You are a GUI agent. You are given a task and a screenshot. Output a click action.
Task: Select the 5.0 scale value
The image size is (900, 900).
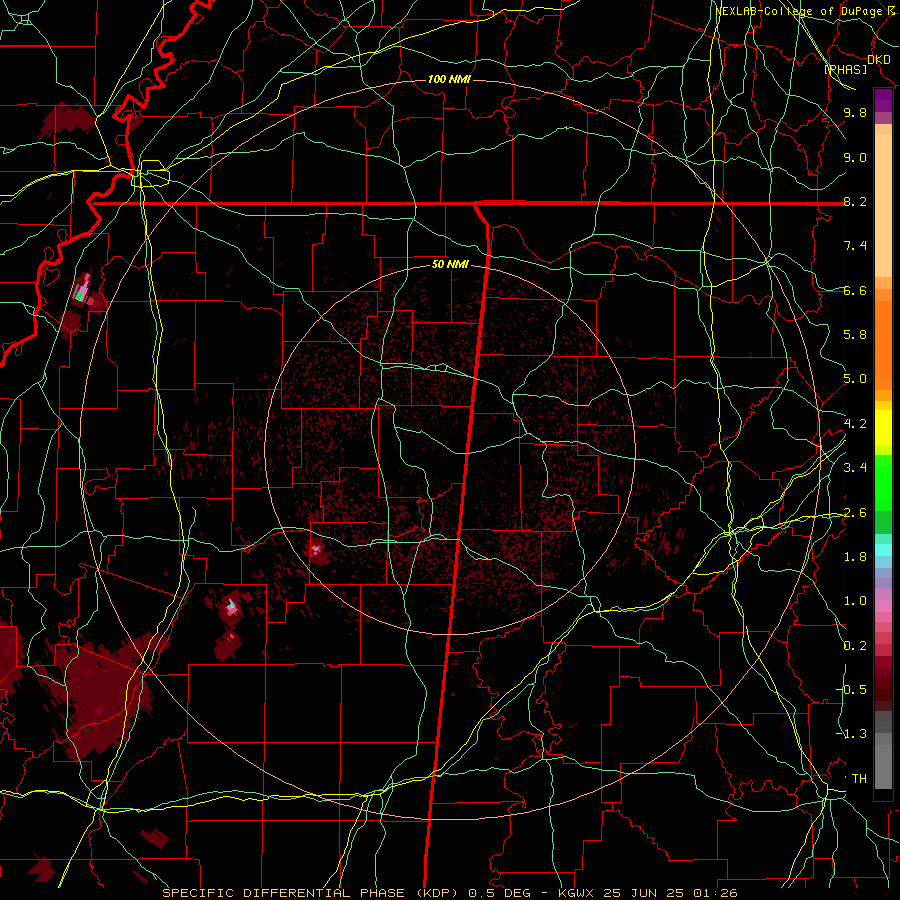[x=855, y=379]
